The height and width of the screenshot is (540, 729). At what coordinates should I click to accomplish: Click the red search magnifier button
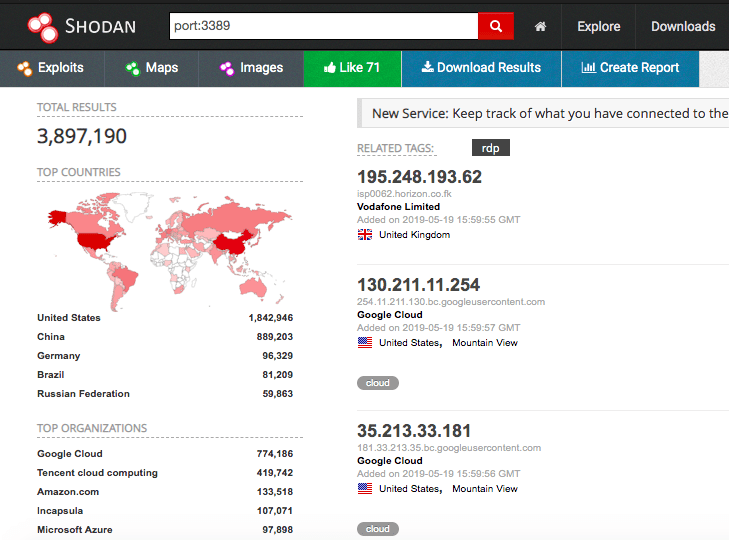point(496,26)
